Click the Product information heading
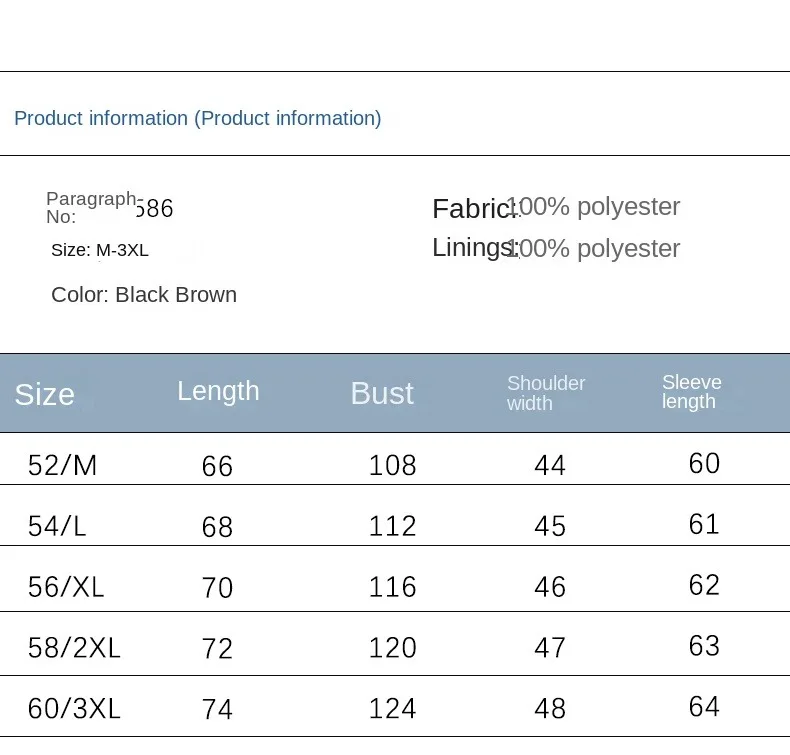The width and height of the screenshot is (790, 755). (197, 118)
